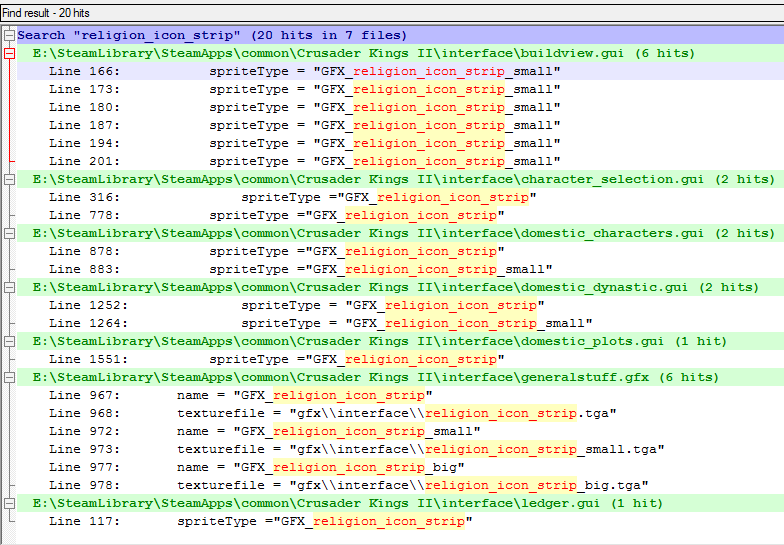Viewport: 784px width, 545px height.
Task: Select the generalstuff.gfx (6 hits) file row
Action: 400,378
